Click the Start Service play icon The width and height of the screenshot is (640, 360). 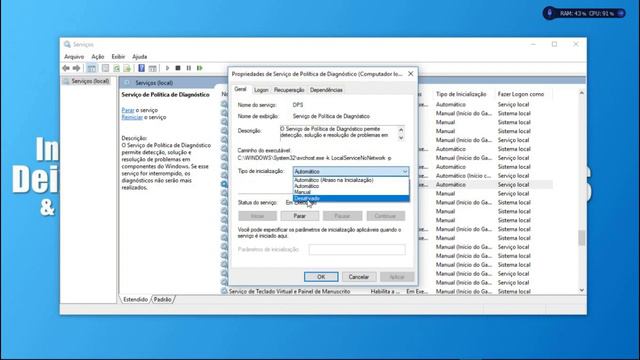pyautogui.click(x=167, y=68)
